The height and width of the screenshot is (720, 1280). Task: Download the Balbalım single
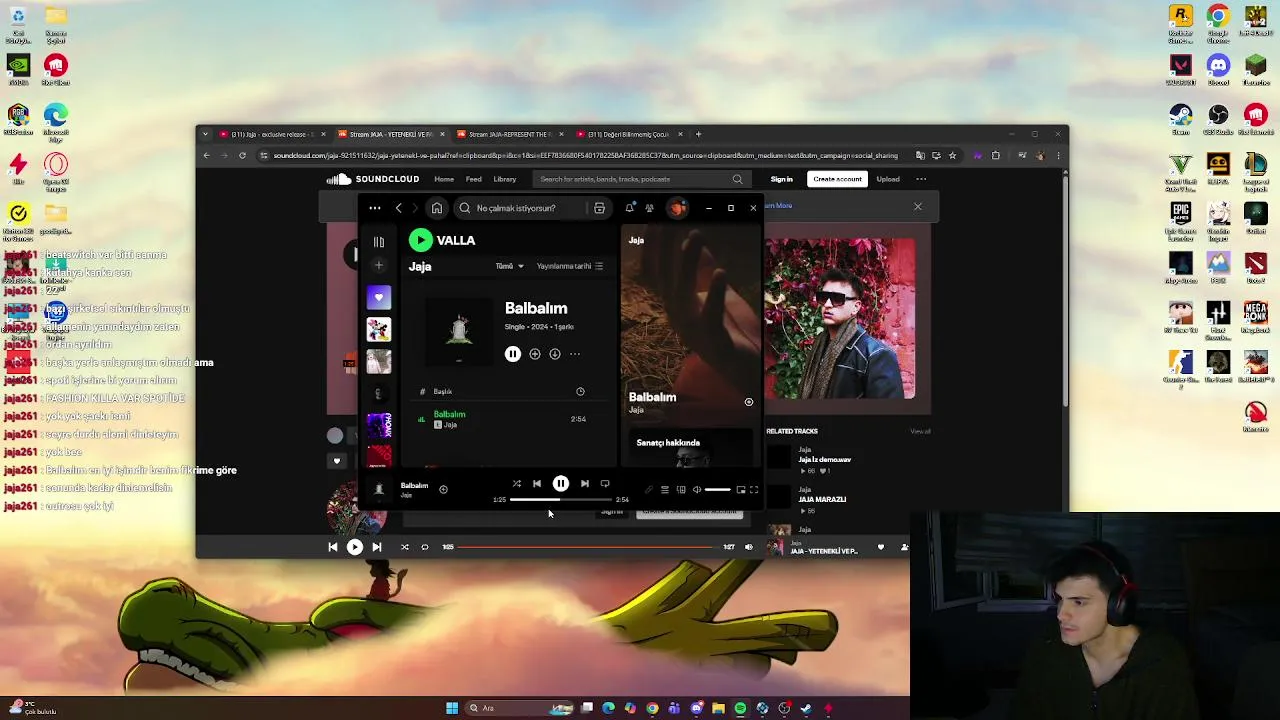tap(555, 354)
